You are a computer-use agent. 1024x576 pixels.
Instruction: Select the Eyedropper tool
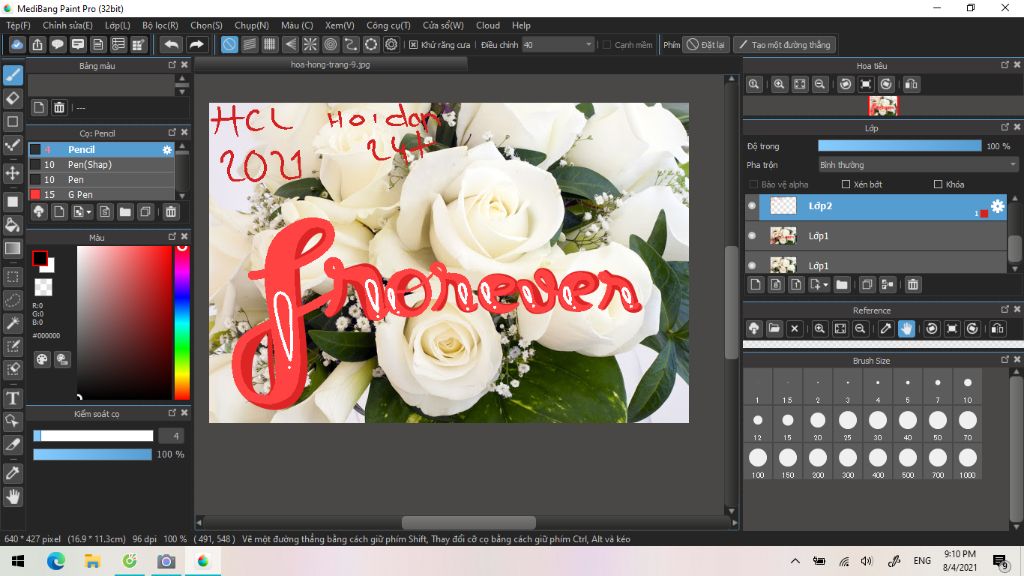click(12, 473)
